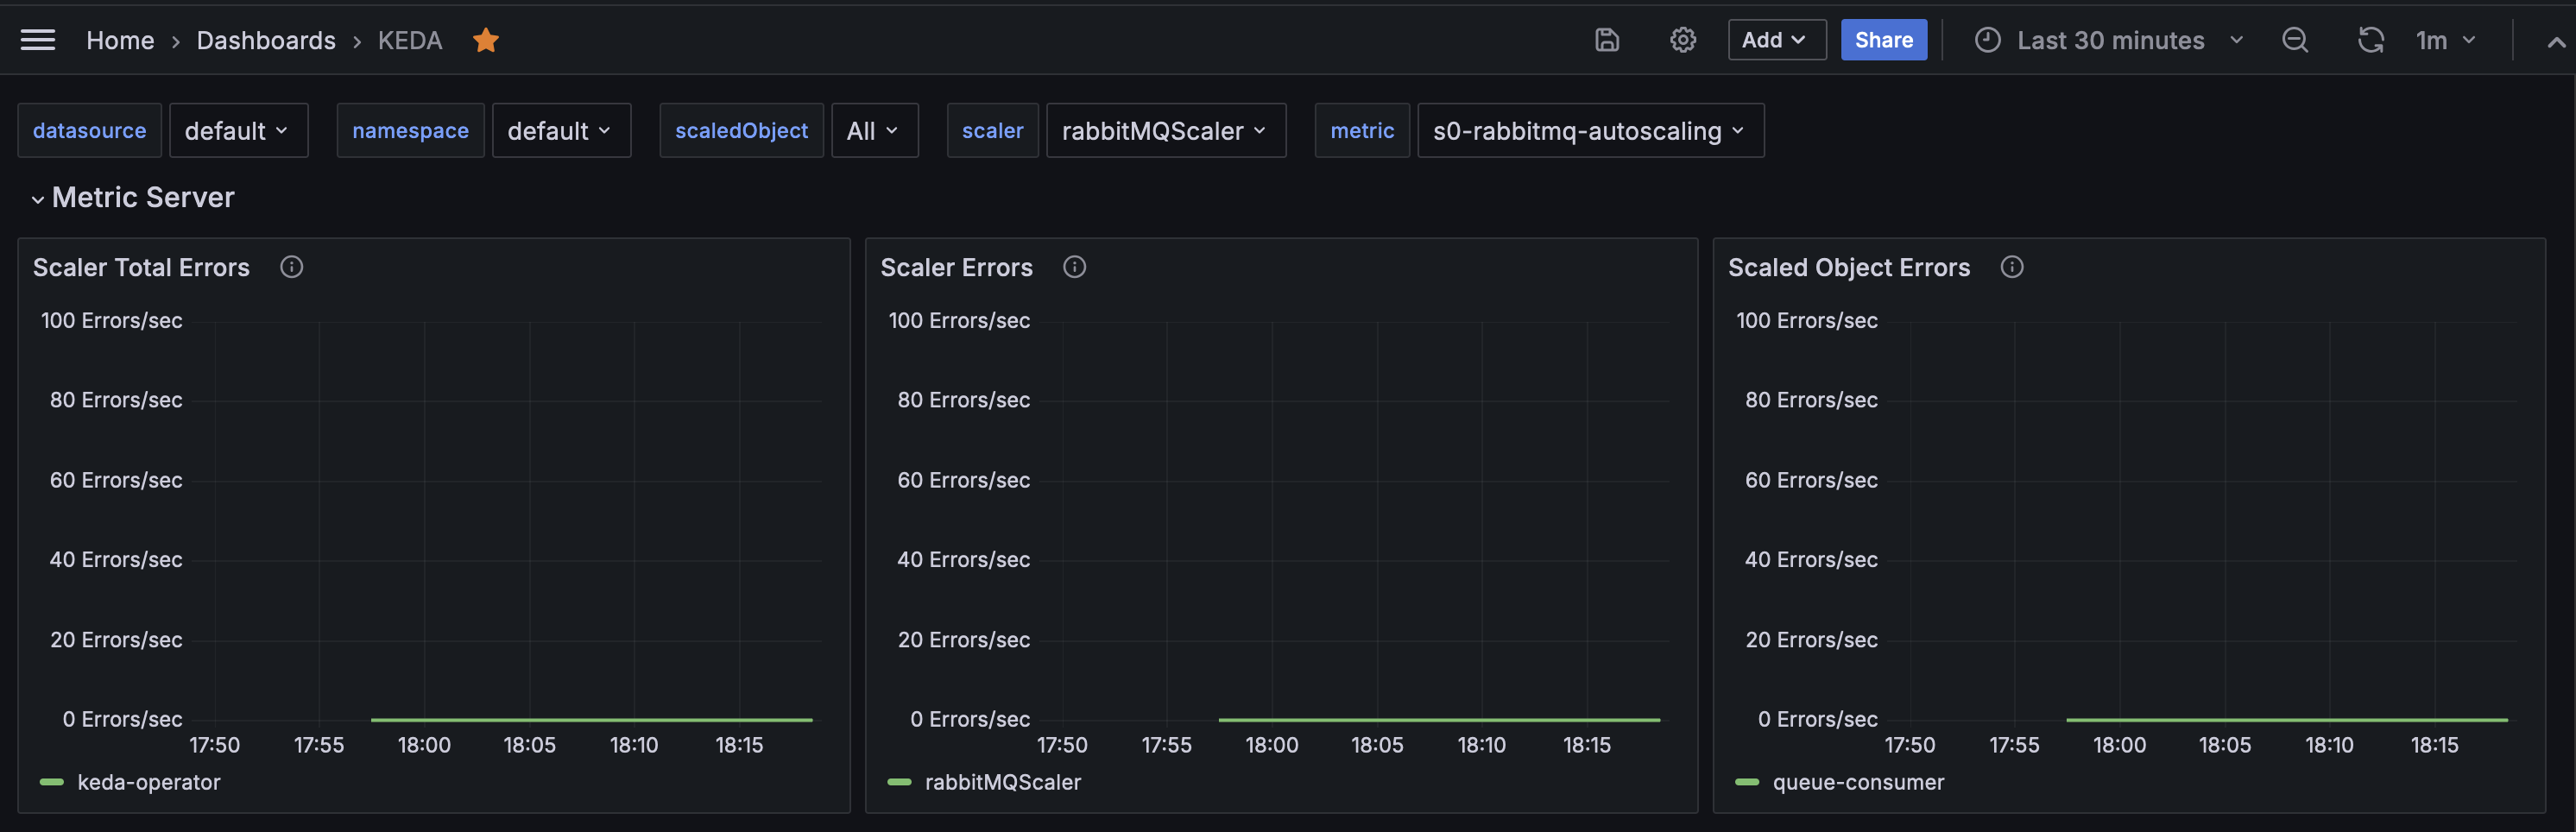The image size is (2576, 832).
Task: Click the Share button
Action: click(1883, 40)
